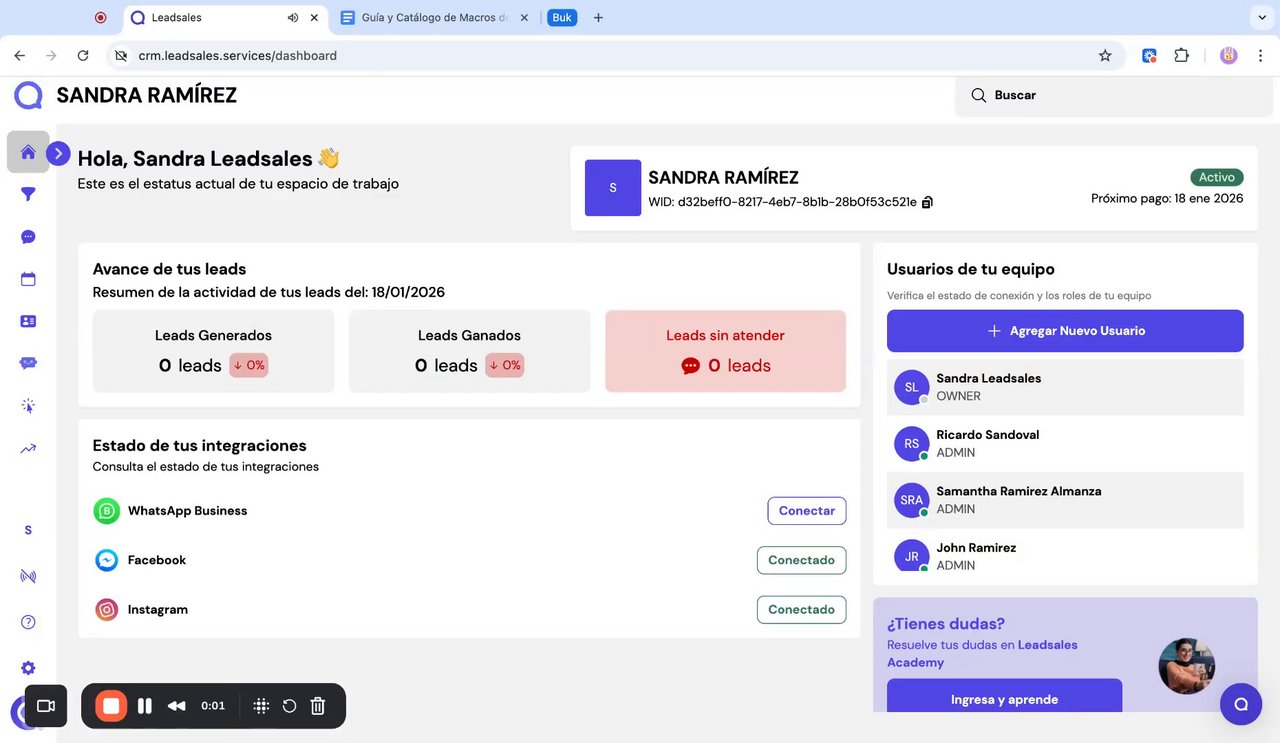Go forward in browser history
The image size is (1280, 743).
pyautogui.click(x=51, y=56)
